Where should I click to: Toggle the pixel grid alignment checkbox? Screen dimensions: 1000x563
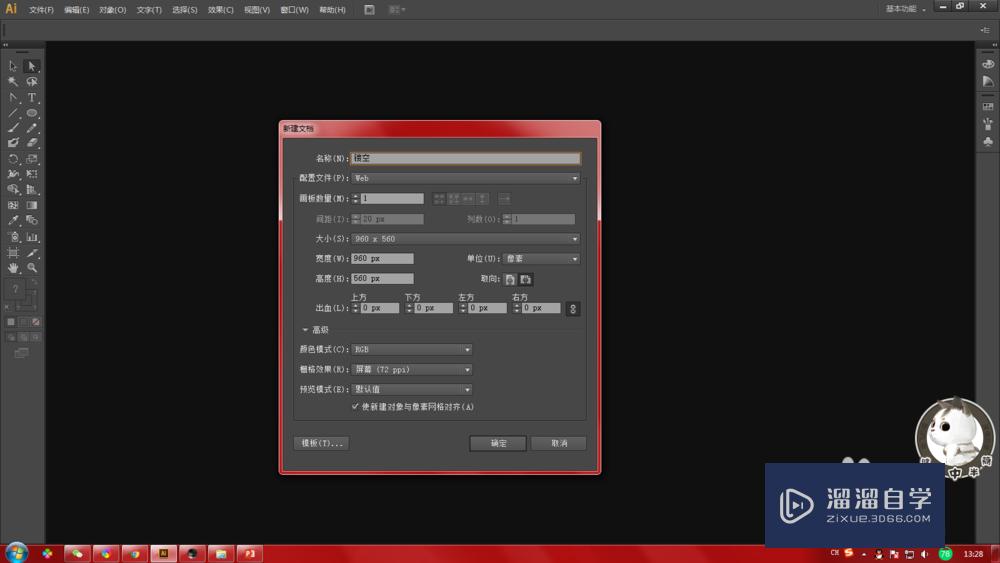[x=355, y=407]
